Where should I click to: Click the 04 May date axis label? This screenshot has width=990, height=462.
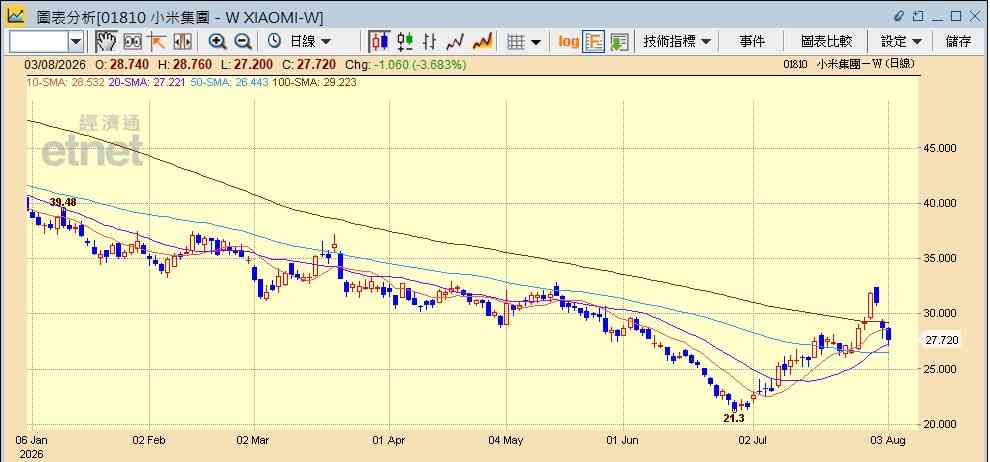(x=506, y=441)
